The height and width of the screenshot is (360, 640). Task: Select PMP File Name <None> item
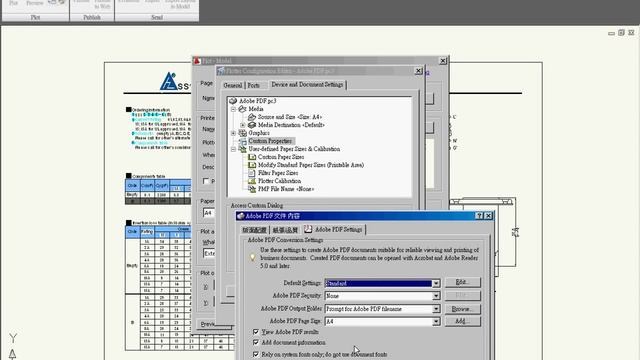pos(286,189)
